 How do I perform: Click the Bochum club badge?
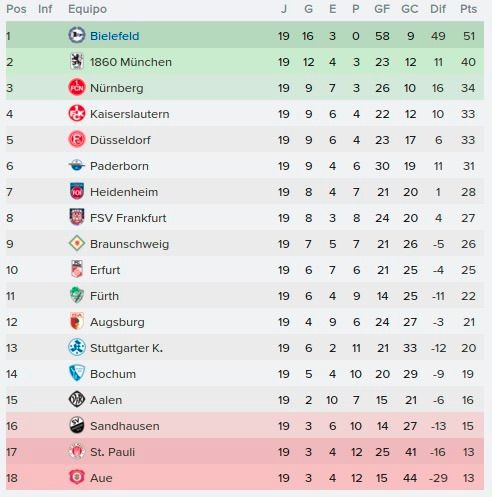(x=77, y=373)
